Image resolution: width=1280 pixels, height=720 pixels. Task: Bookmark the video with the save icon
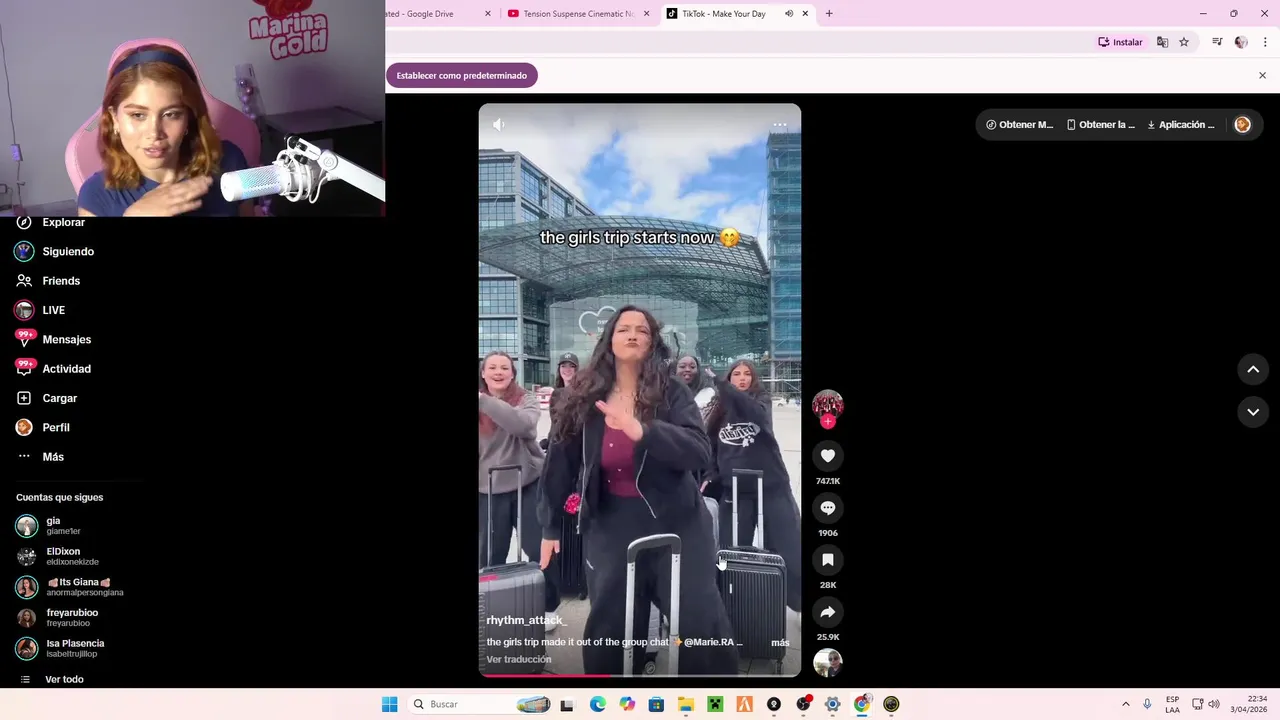(x=827, y=560)
